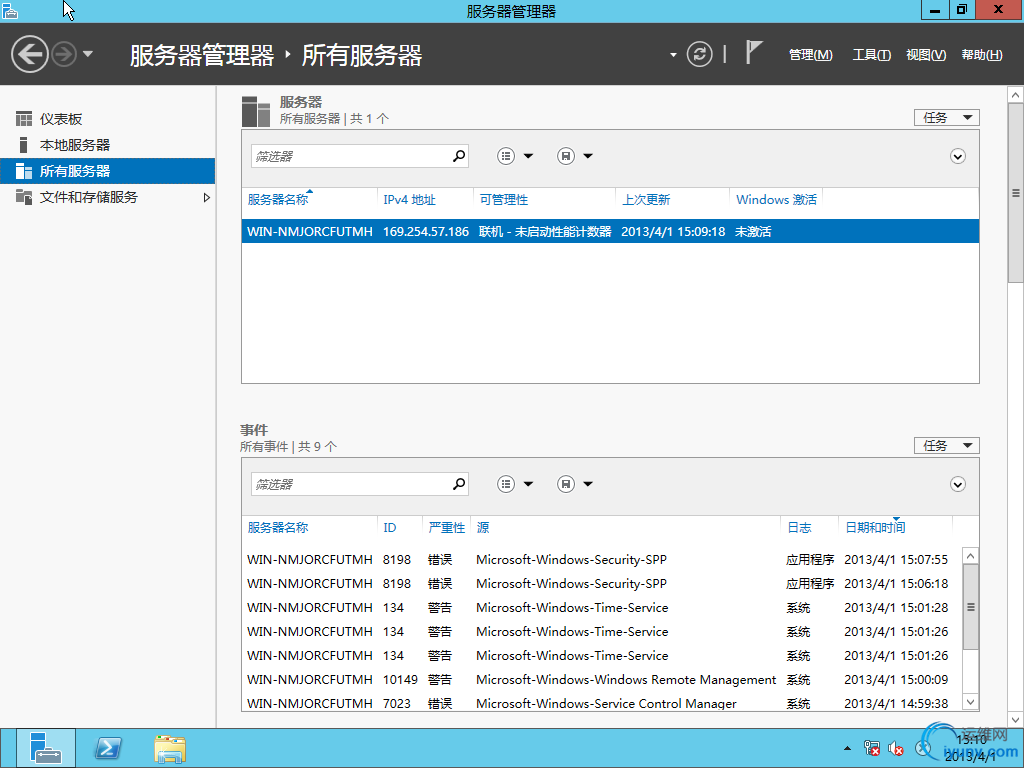Open the 帮助(H) menu
This screenshot has width=1024, height=768.
click(982, 55)
